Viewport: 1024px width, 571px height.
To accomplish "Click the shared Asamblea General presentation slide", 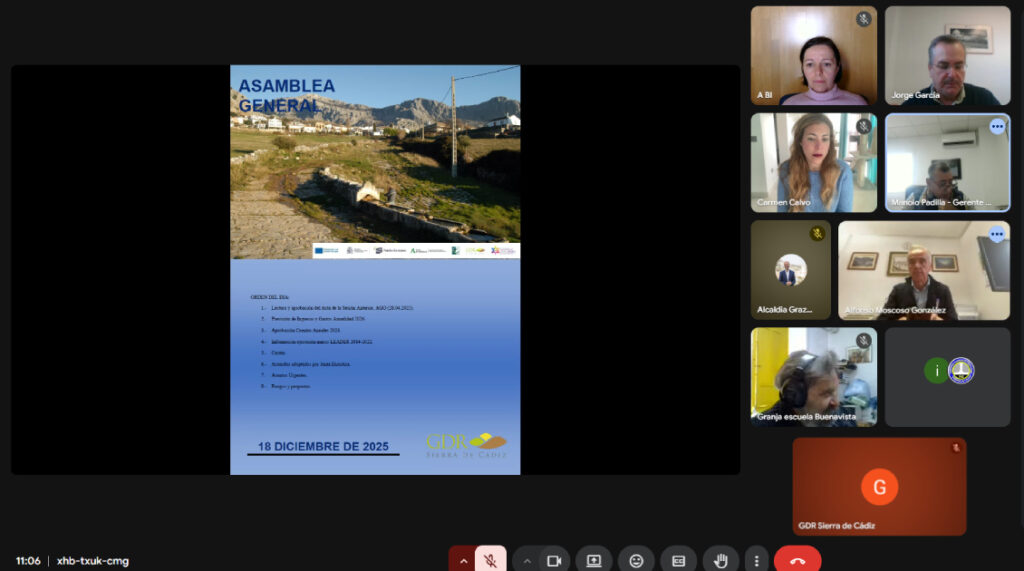I will (375, 270).
